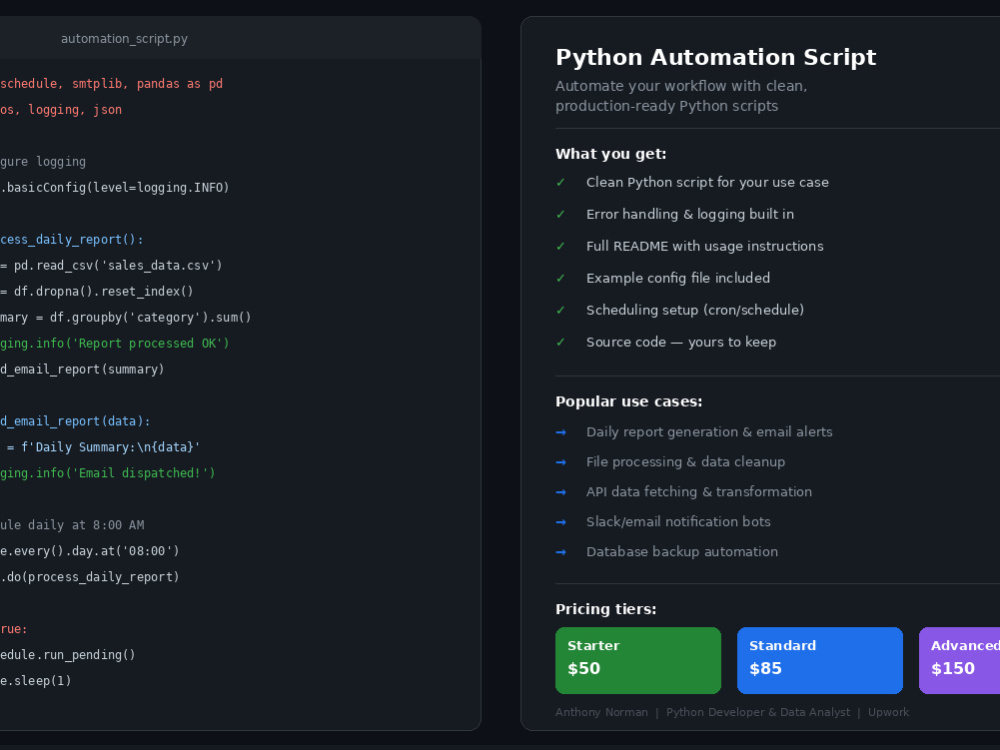Click log line 'Report processed OK'
The image size is (1000, 750).
click(x=115, y=343)
